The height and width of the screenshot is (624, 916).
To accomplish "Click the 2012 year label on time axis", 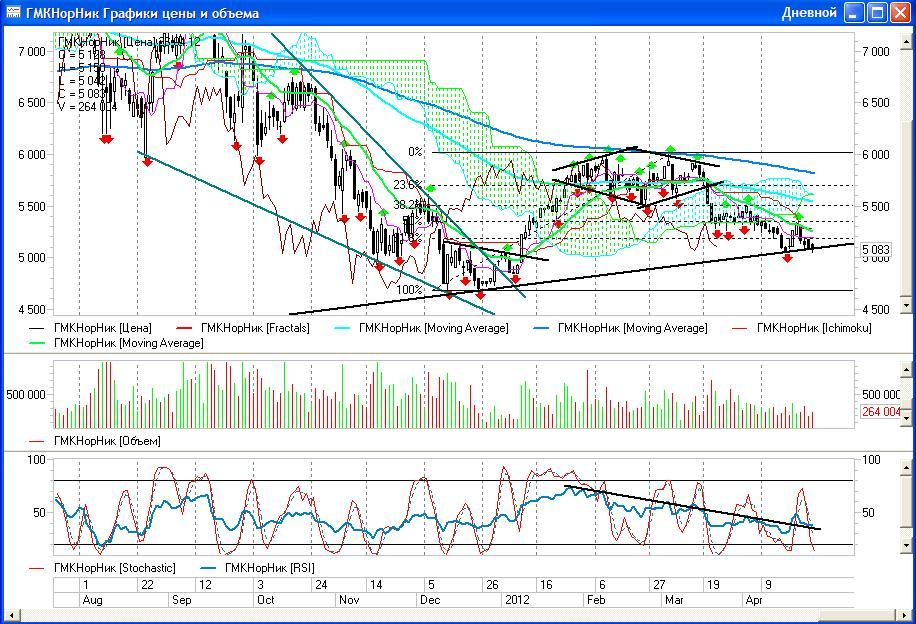I will click(x=517, y=599).
